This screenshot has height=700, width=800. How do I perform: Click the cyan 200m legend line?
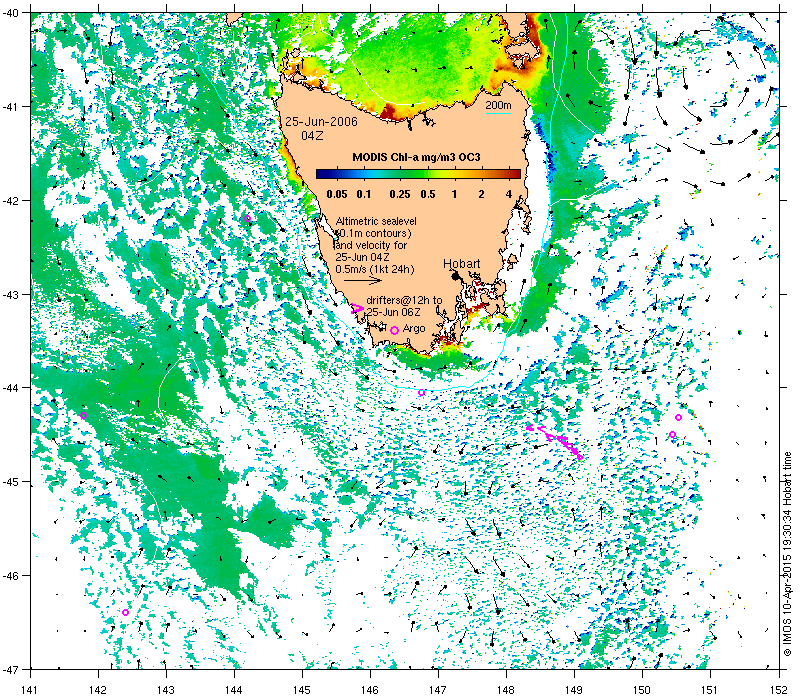[498, 113]
